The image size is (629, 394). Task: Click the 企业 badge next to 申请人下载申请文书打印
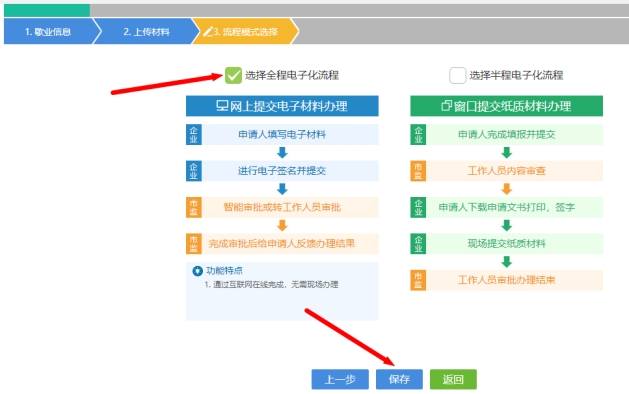418,207
